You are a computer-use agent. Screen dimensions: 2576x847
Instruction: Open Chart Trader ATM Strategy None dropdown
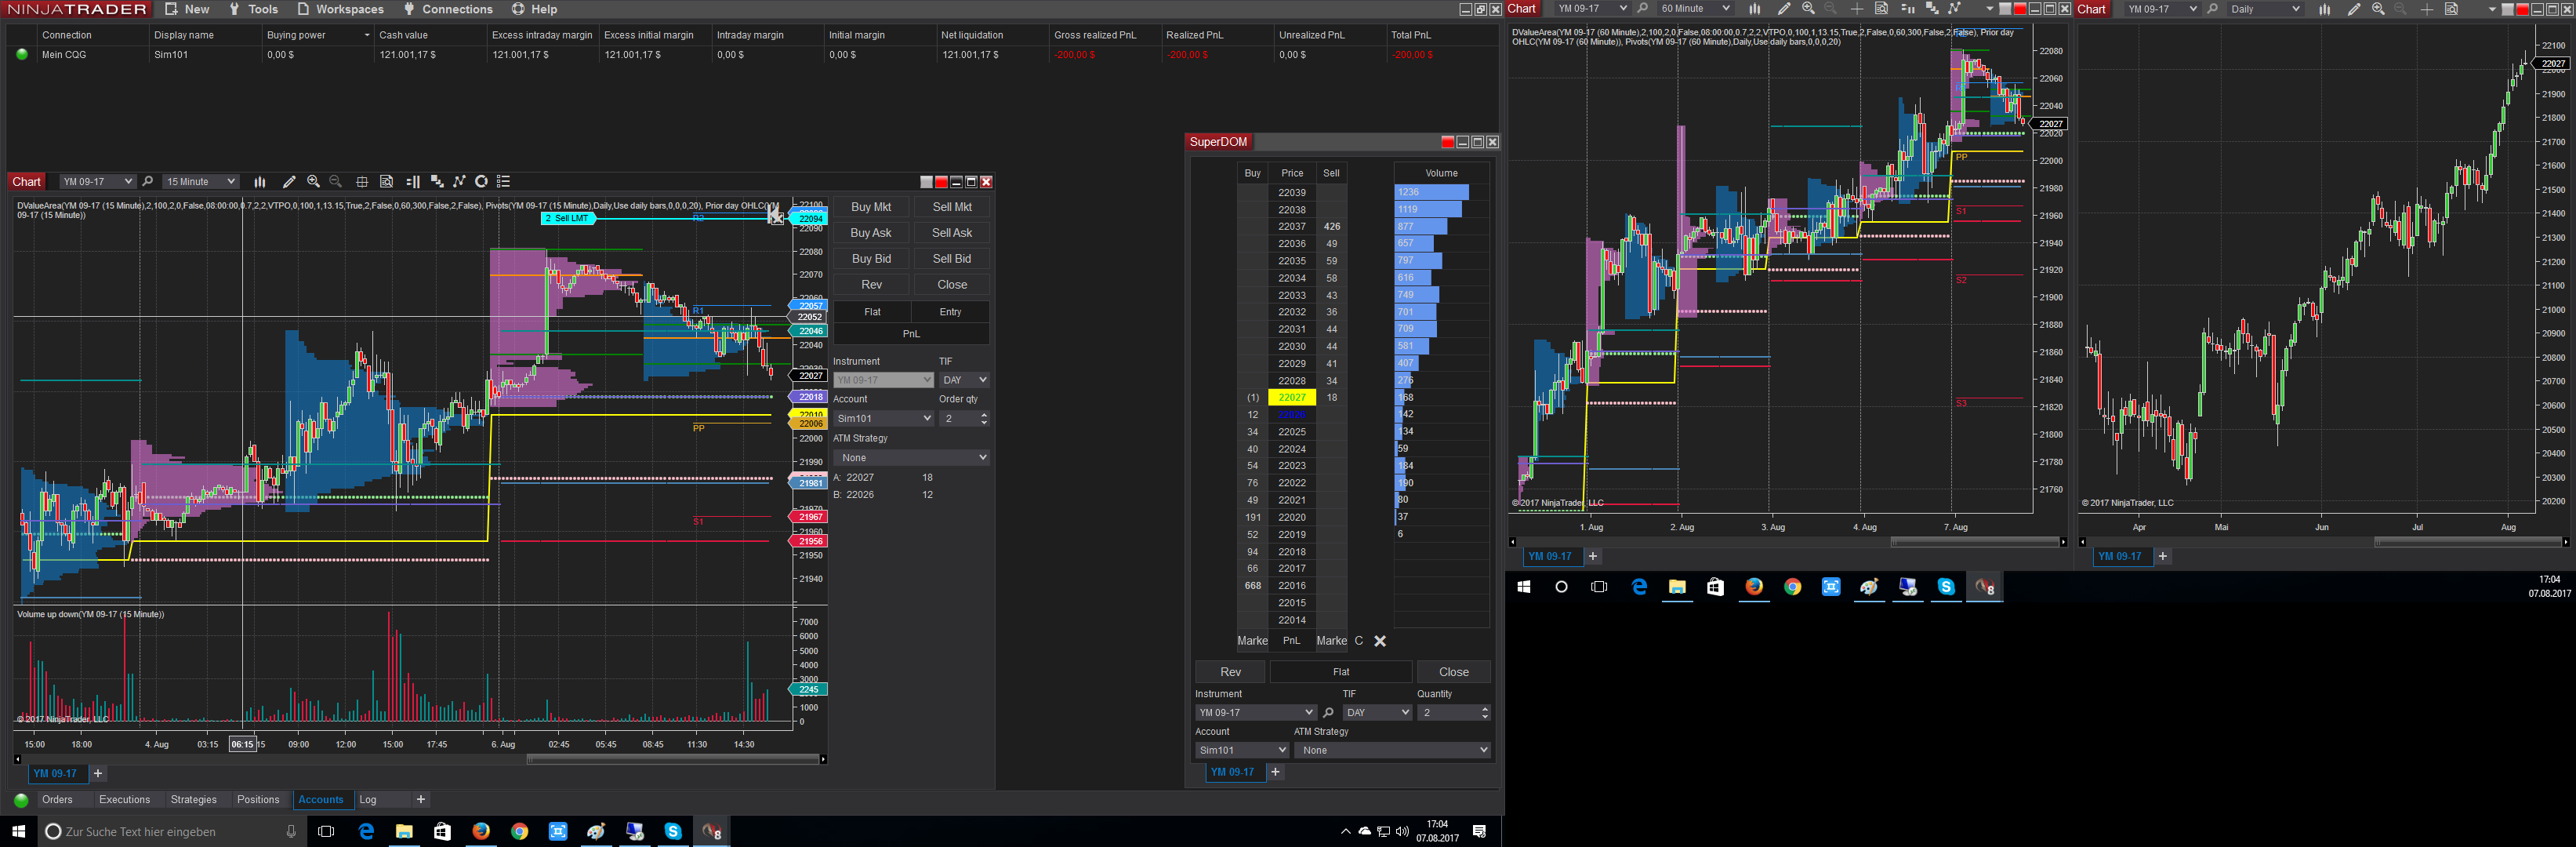tap(911, 457)
